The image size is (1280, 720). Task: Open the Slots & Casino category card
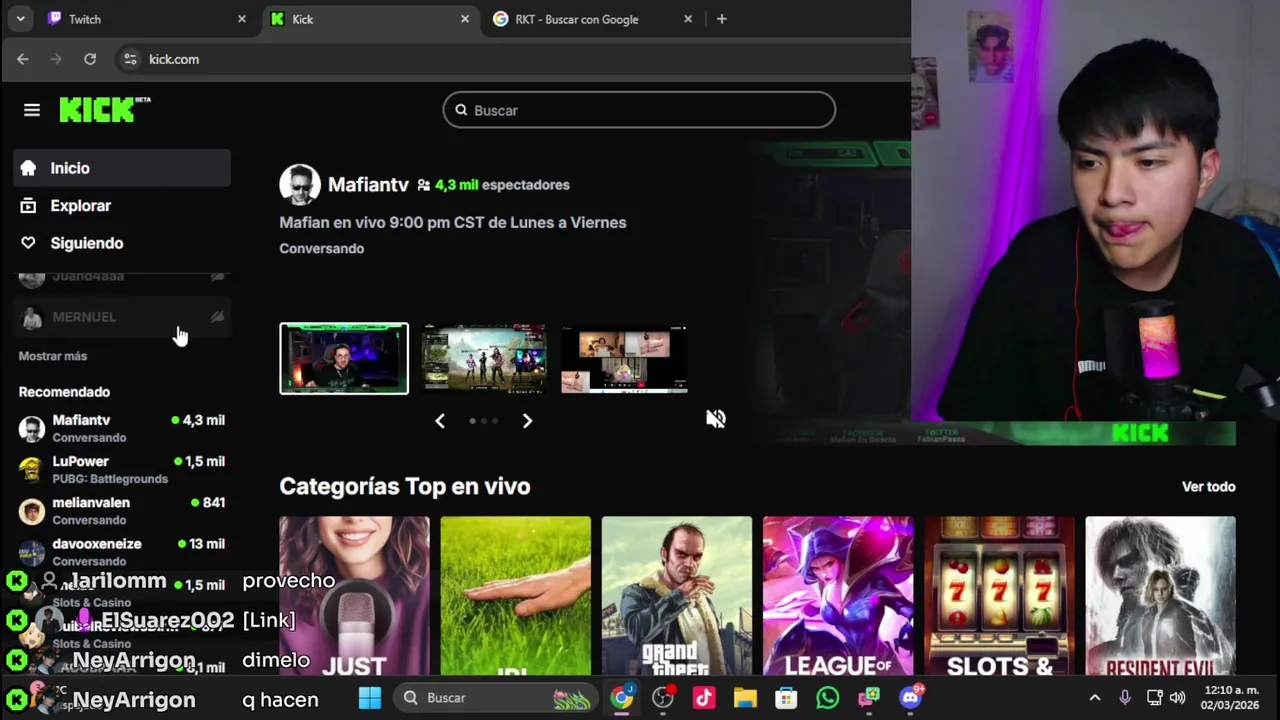pos(999,596)
